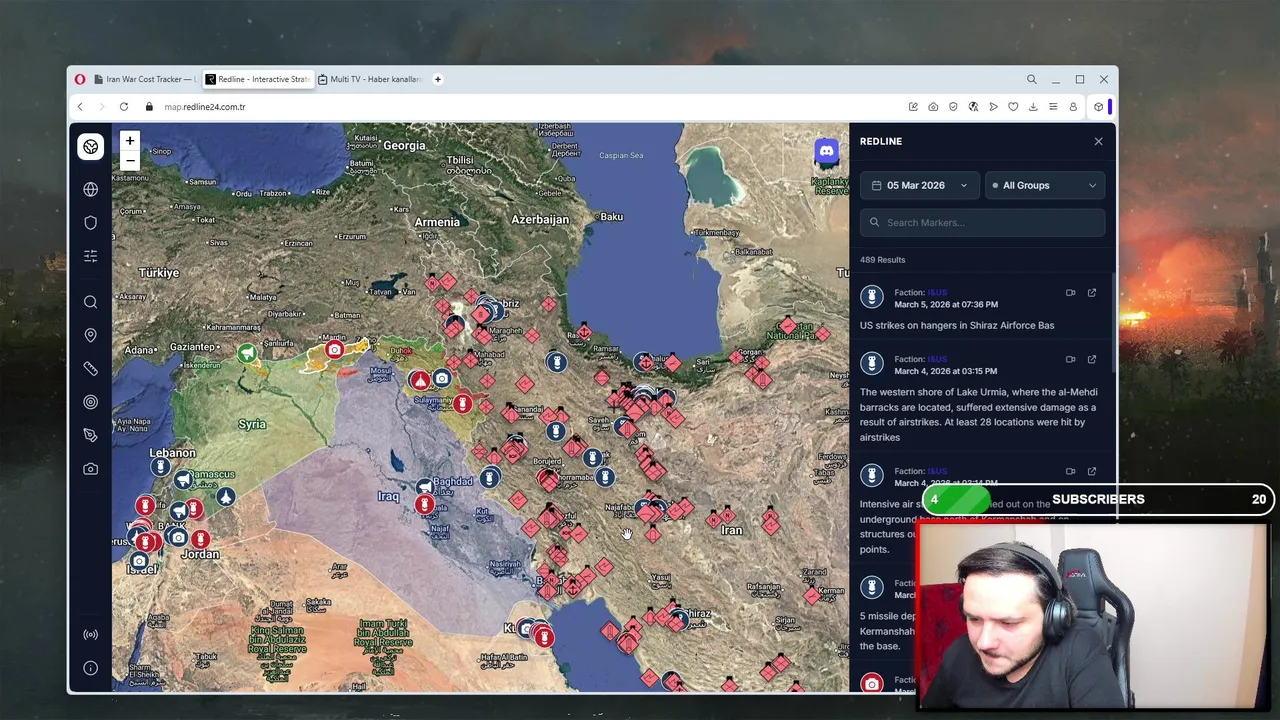This screenshot has height=720, width=1280.
Task: Click the green megaphone marker near Gaziantep
Action: [x=247, y=353]
